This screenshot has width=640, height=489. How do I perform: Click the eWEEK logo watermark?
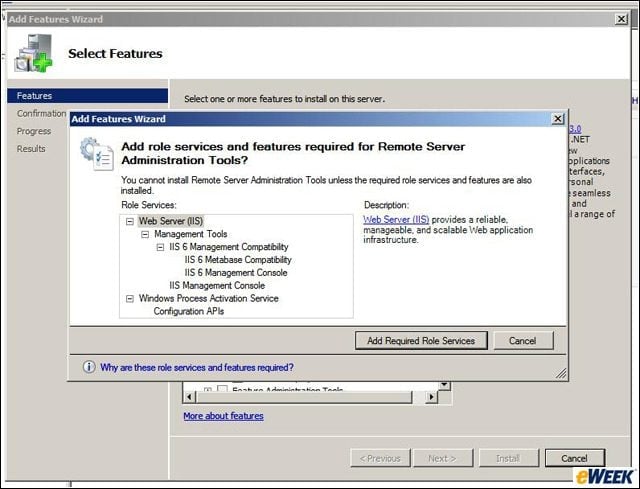[606, 476]
